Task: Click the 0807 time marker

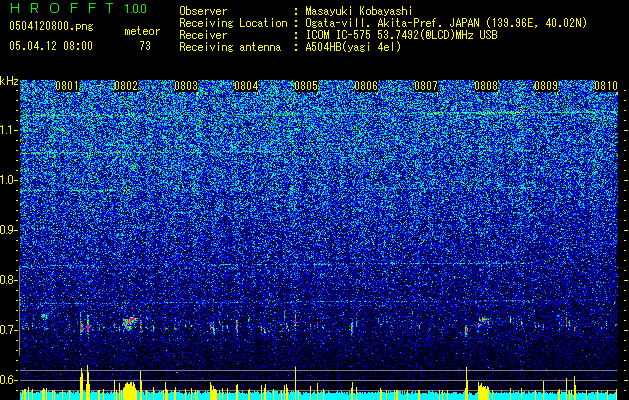Action: [426, 86]
